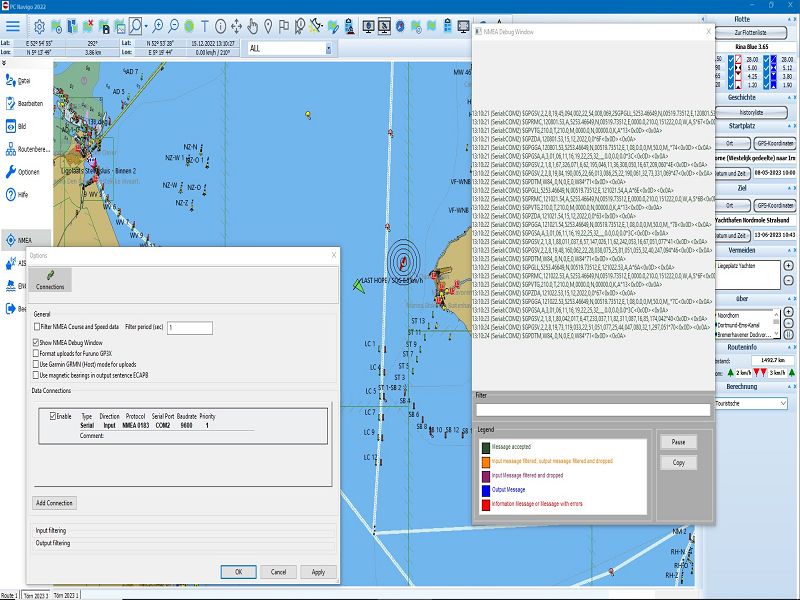The width and height of the screenshot is (800, 600).
Task: Enable Filter NMEA Course and Speed data
Action: point(37,327)
